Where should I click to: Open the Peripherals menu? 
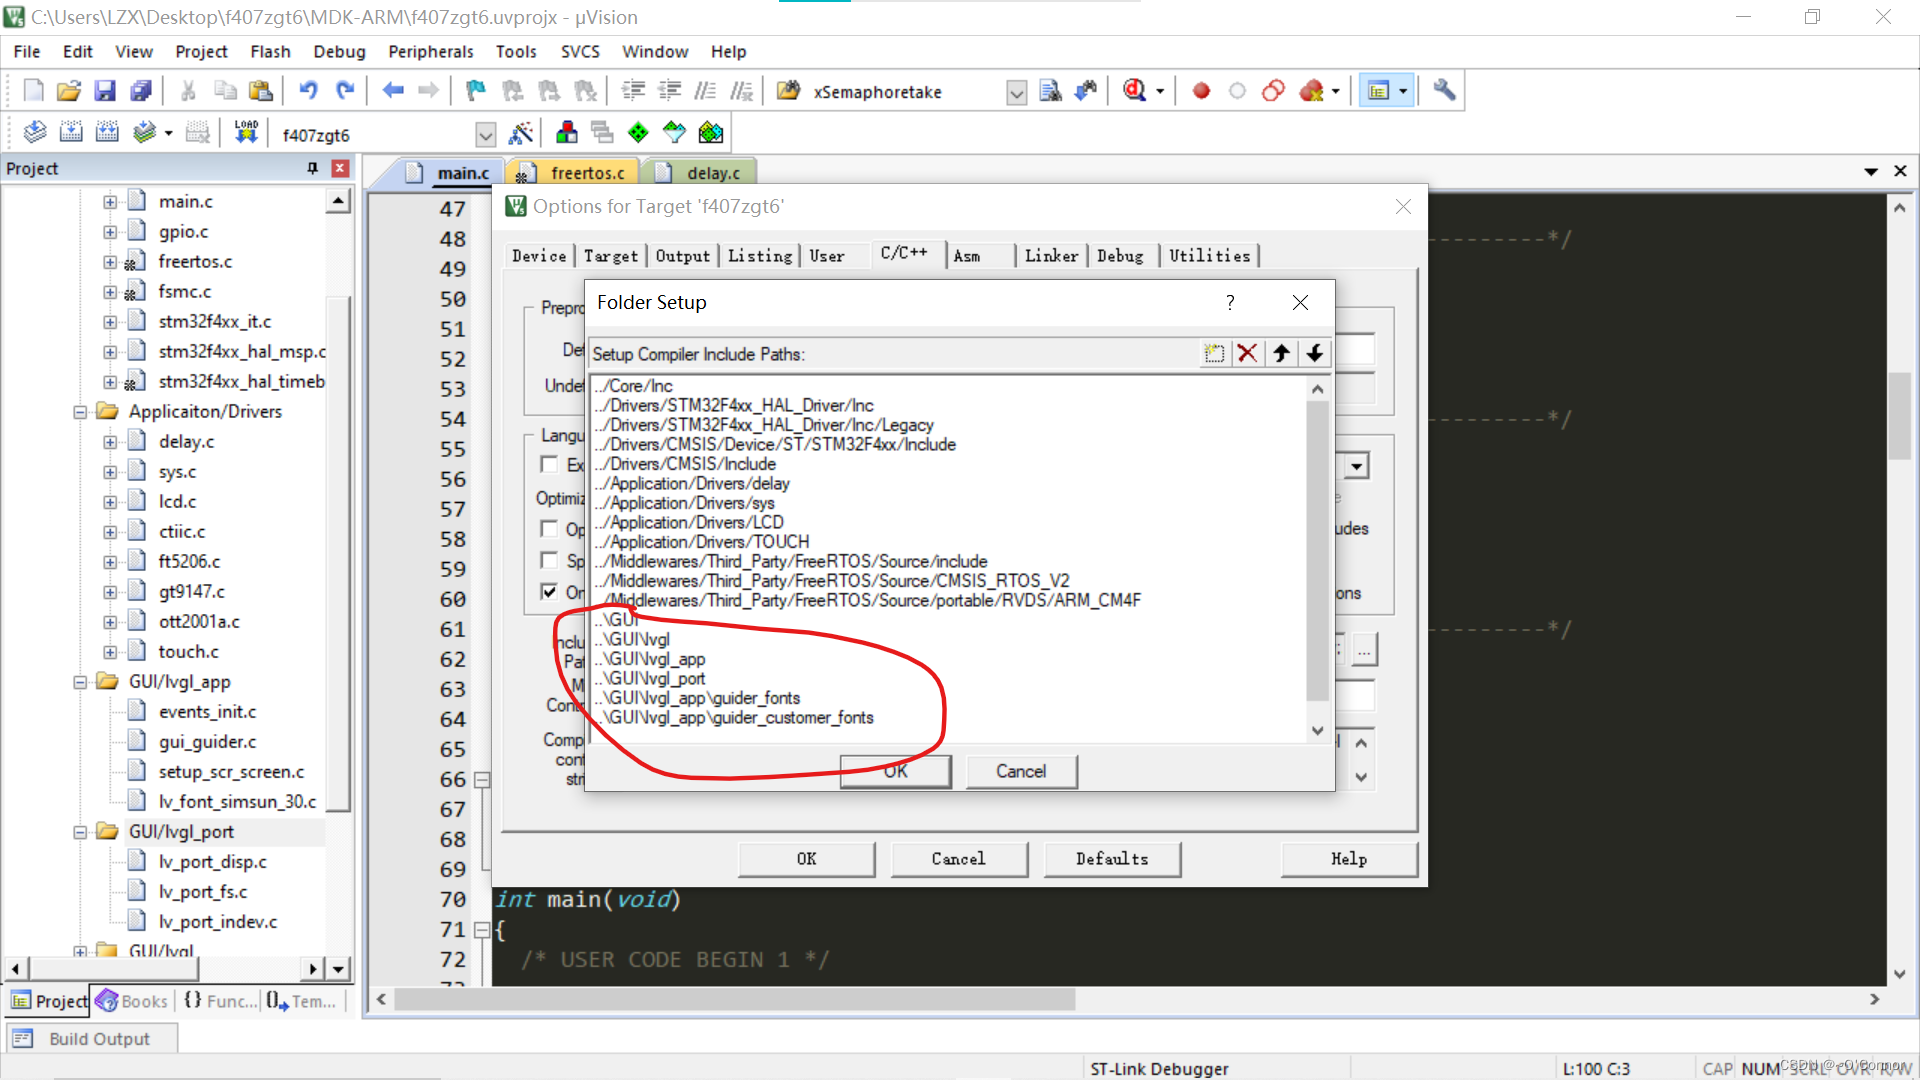[x=430, y=52]
